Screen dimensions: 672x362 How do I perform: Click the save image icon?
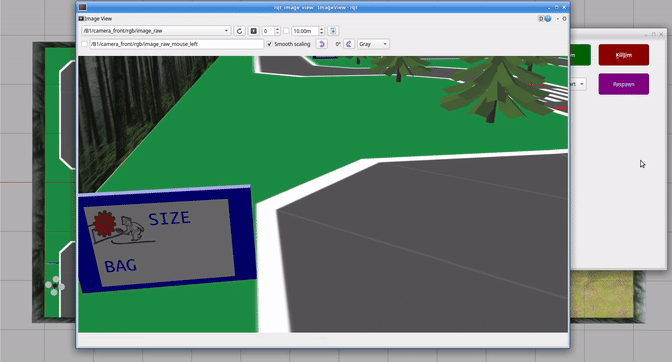(333, 31)
